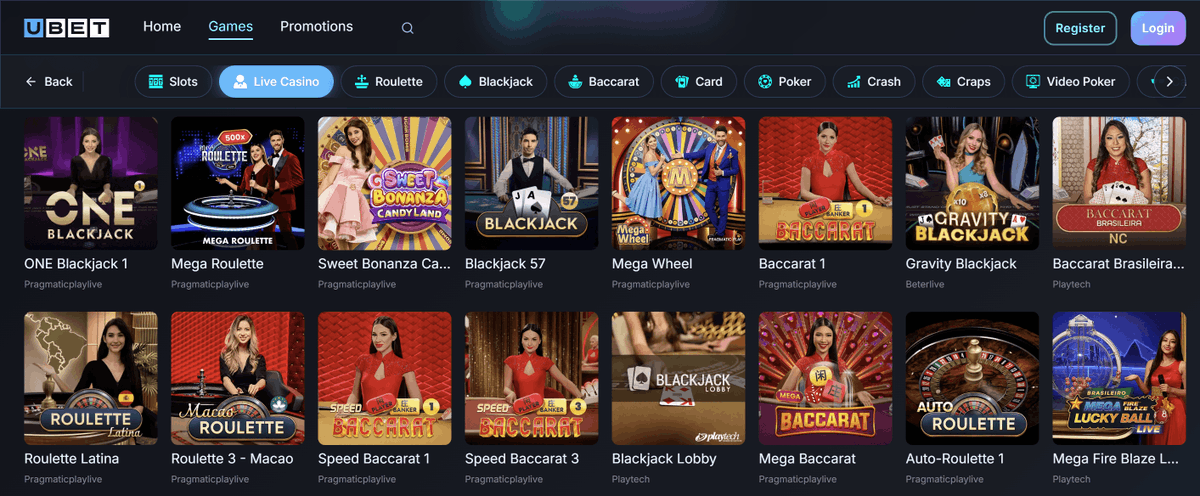The image size is (1200, 496).
Task: Go to the Home tab
Action: [x=162, y=27]
